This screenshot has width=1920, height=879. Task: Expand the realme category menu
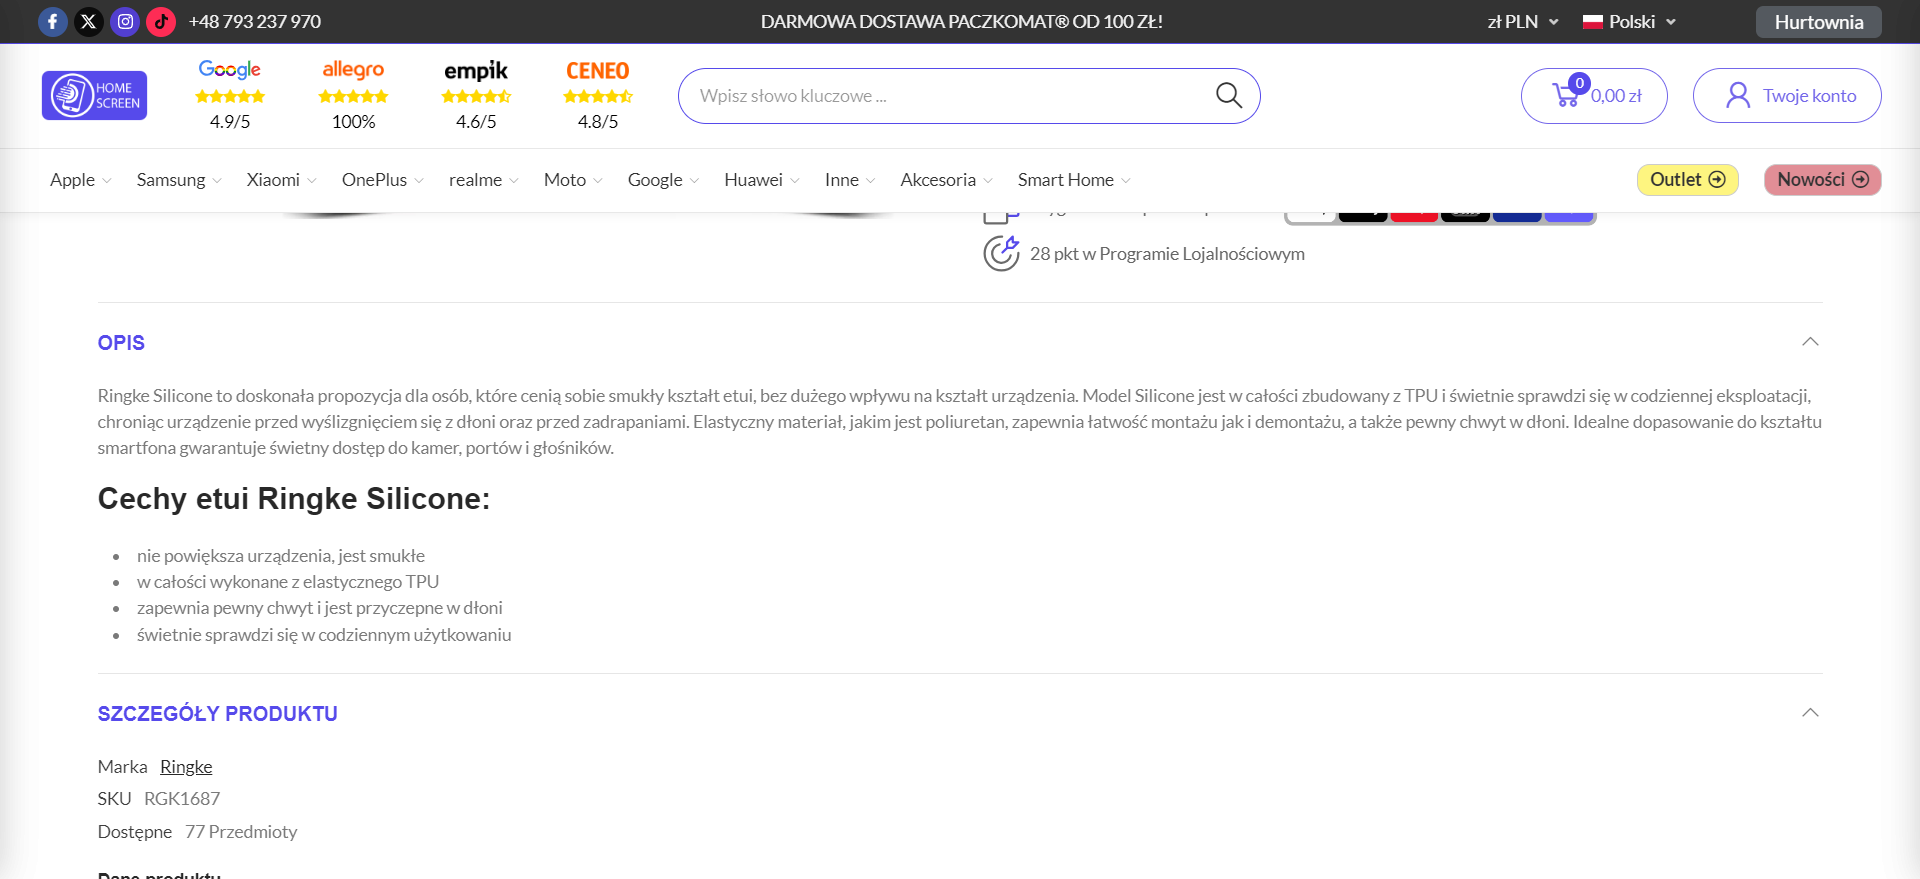[x=484, y=180]
